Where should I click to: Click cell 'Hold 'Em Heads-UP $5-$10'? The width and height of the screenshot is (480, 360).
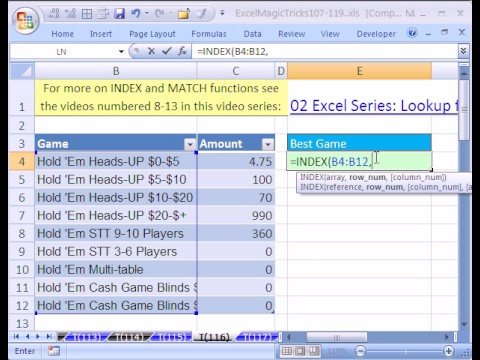point(116,179)
